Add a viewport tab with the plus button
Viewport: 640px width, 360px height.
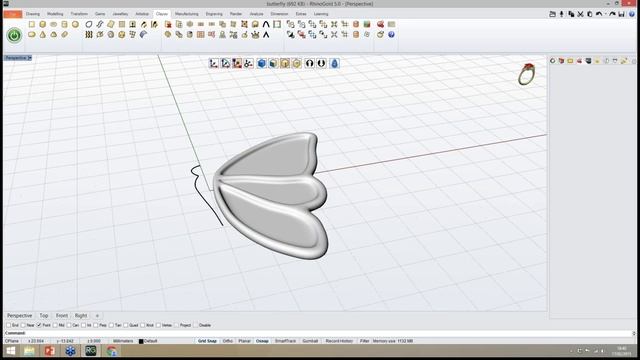97,316
